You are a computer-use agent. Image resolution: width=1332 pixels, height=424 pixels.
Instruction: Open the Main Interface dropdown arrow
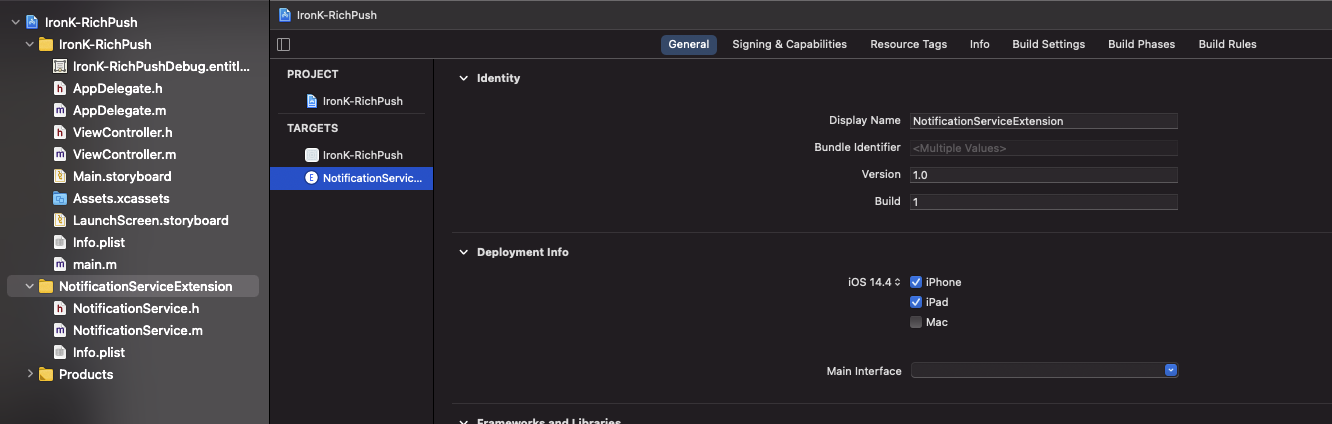tap(1171, 370)
